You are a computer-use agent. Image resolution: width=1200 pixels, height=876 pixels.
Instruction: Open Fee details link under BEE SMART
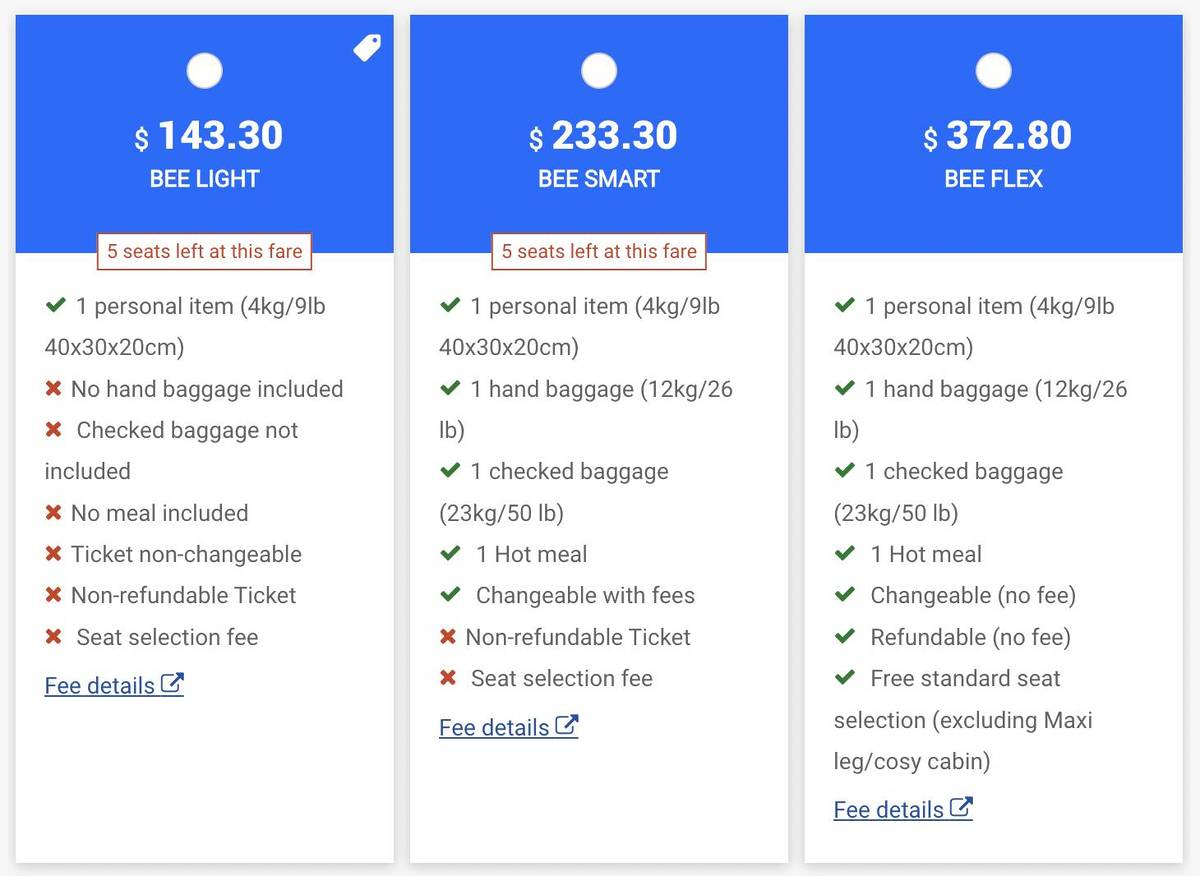point(494,728)
